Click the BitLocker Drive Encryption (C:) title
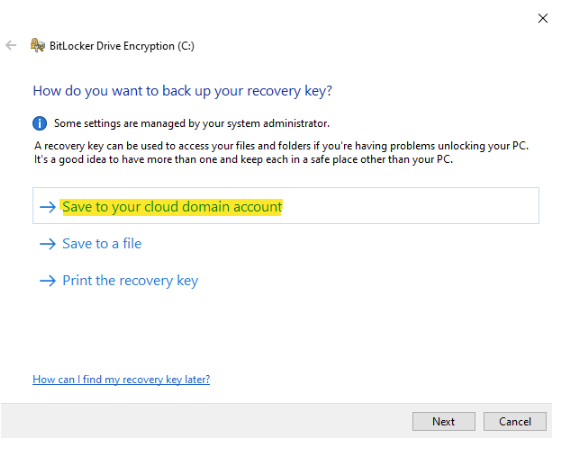 122,46
